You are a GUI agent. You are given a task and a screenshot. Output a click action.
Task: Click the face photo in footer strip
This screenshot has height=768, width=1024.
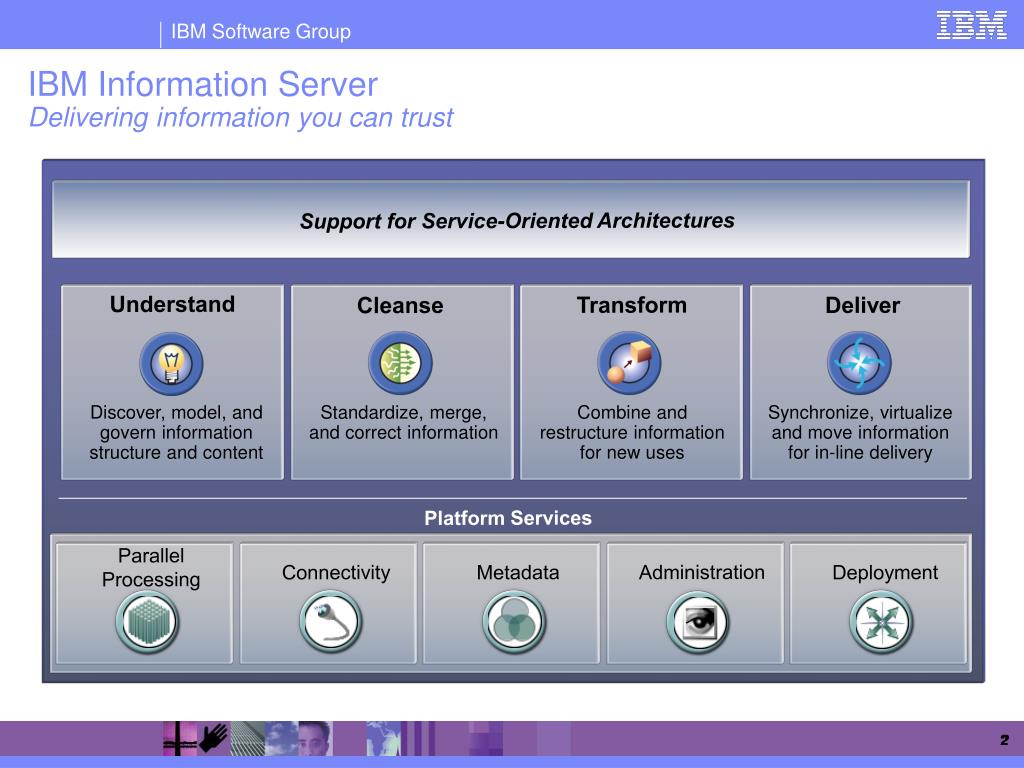click(315, 738)
